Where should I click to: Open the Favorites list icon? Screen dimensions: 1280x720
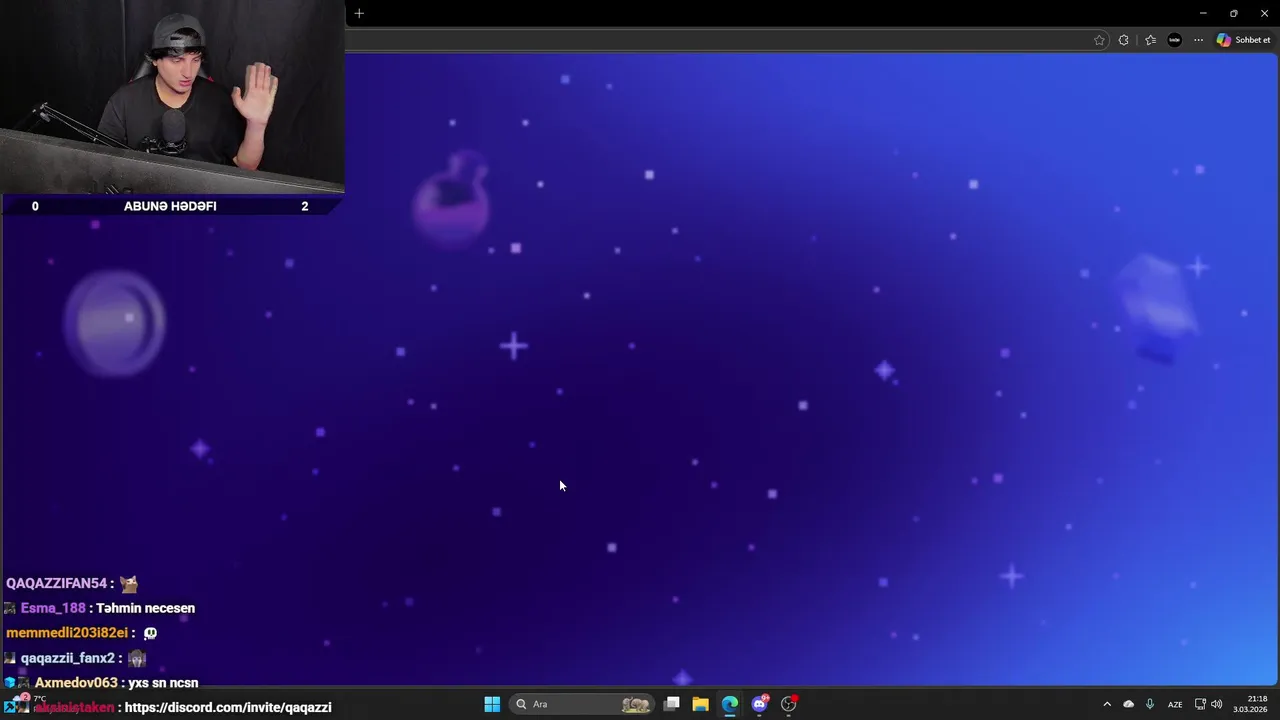click(x=1150, y=40)
